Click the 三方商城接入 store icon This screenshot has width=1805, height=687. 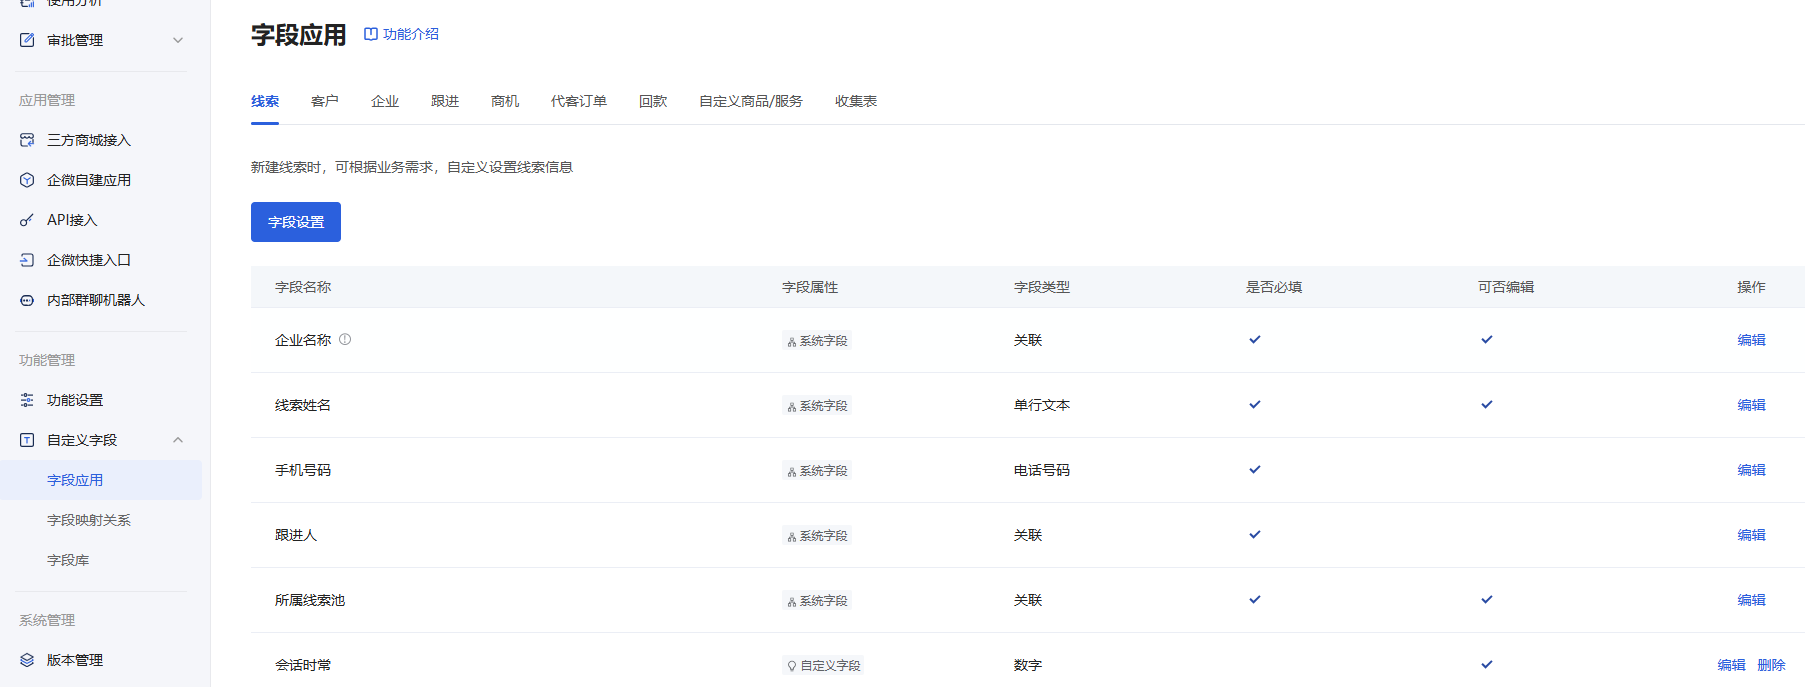(27, 140)
